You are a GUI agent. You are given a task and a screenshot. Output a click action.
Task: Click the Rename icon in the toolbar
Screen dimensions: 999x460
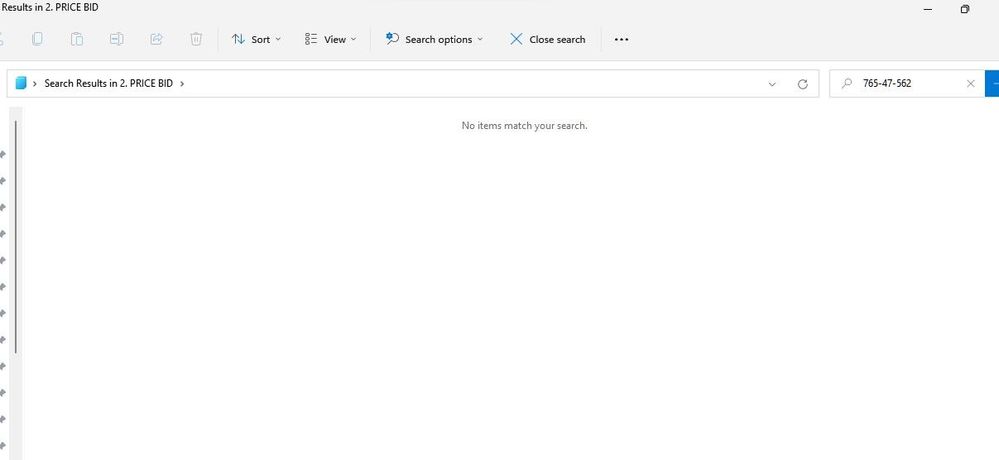tap(116, 39)
